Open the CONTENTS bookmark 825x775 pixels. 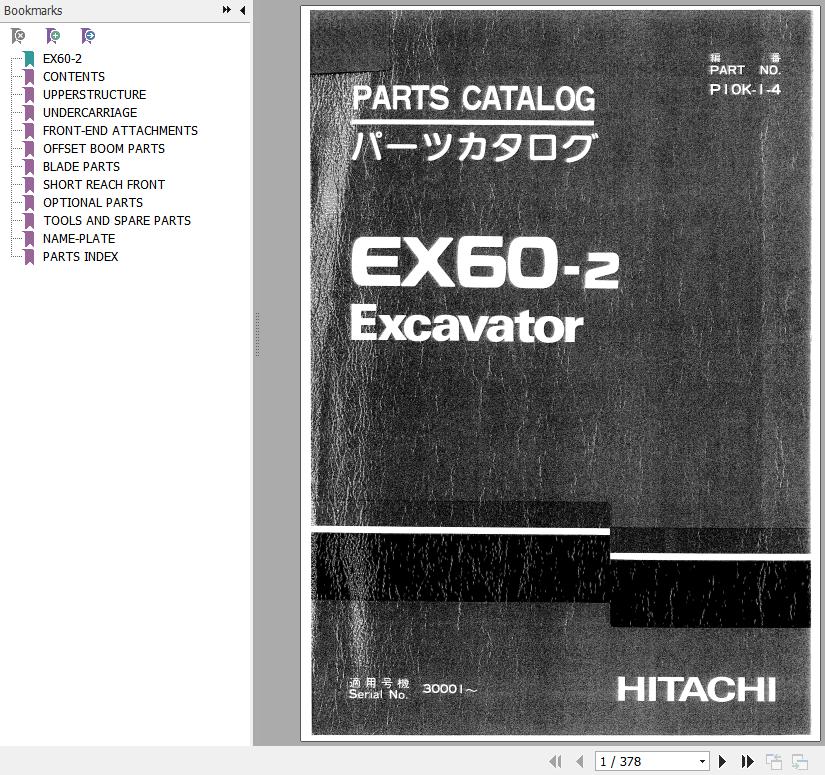[74, 76]
